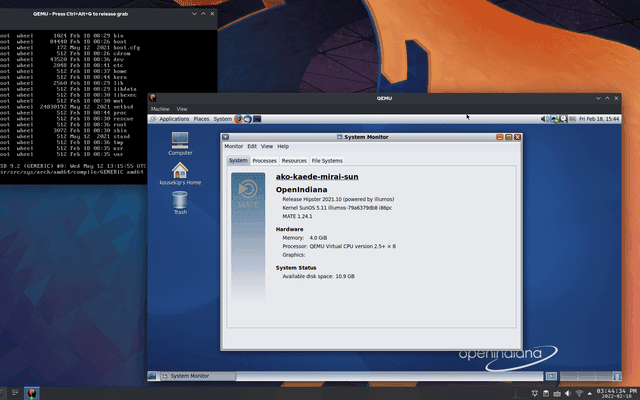Click the volume icon in the MATE panel
This screenshot has width=640, height=400.
[543, 119]
